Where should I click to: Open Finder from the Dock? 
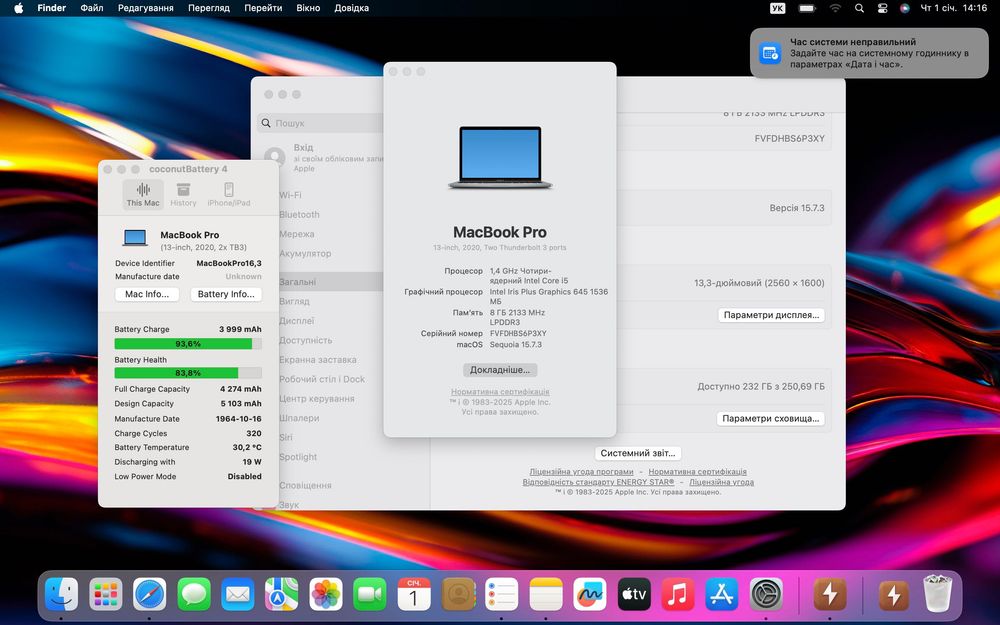(62, 594)
